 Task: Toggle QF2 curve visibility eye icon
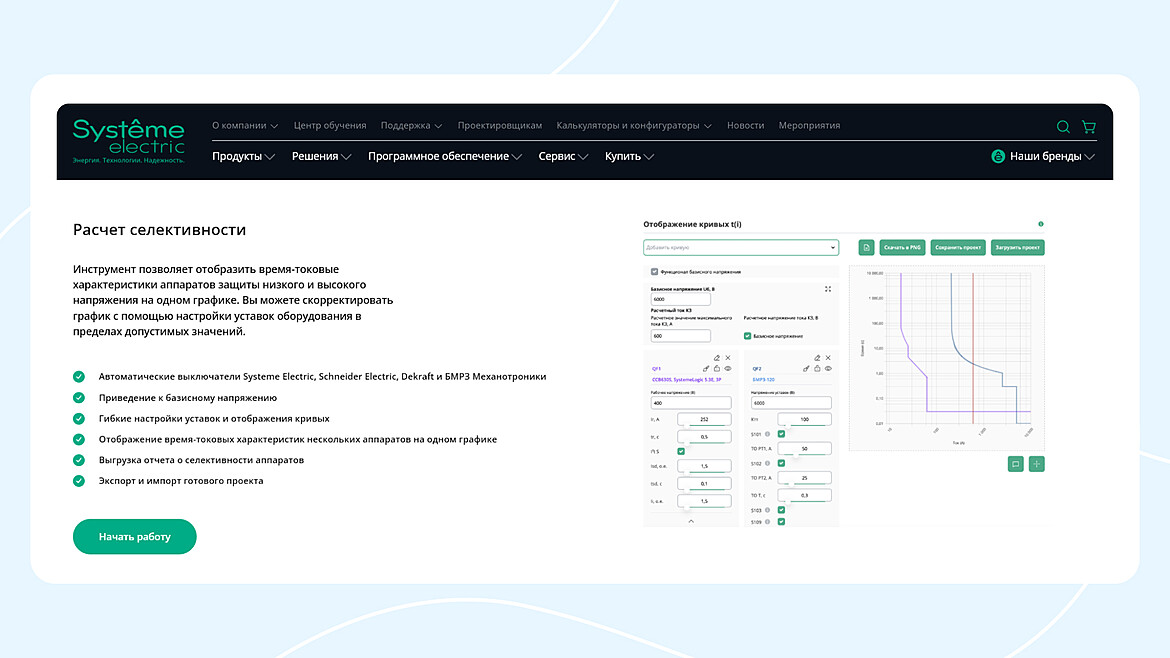pos(828,369)
